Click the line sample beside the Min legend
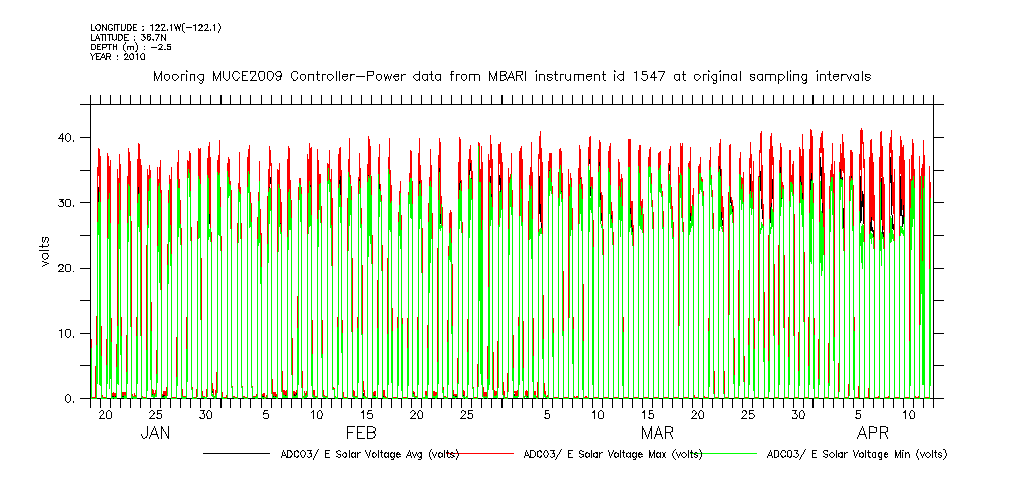Image resolution: width=1009 pixels, height=504 pixels. (730, 454)
